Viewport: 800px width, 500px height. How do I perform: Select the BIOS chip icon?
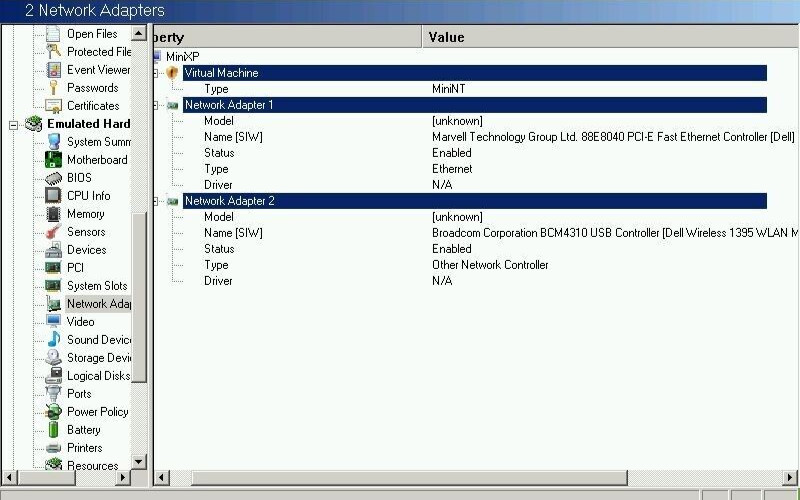[x=53, y=178]
